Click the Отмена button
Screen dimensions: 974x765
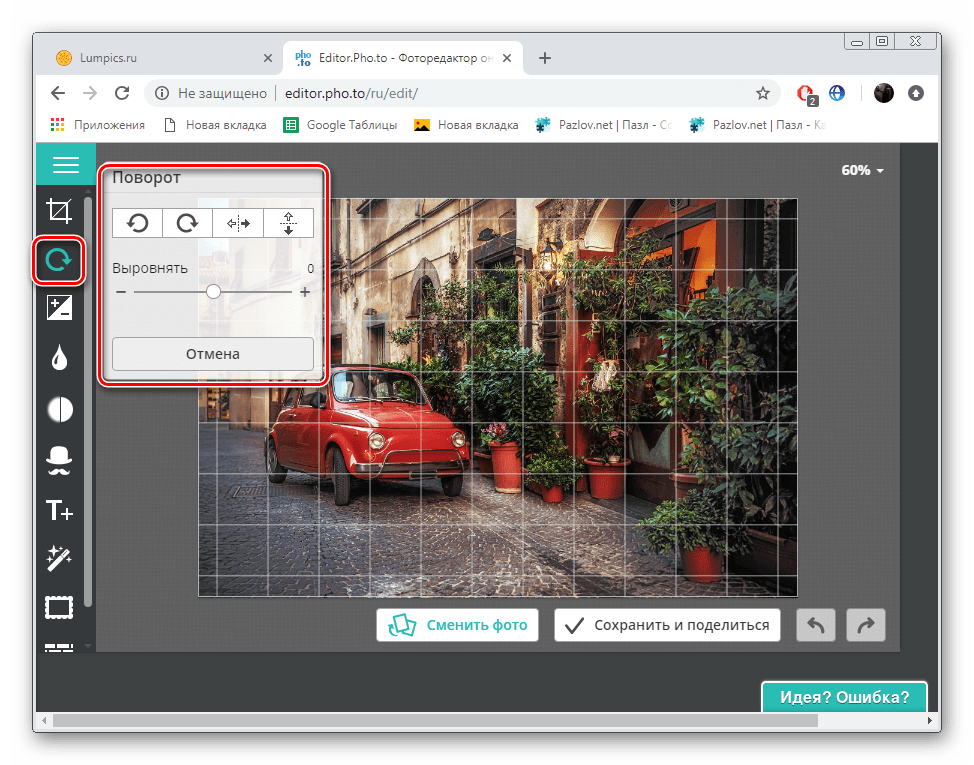[212, 354]
